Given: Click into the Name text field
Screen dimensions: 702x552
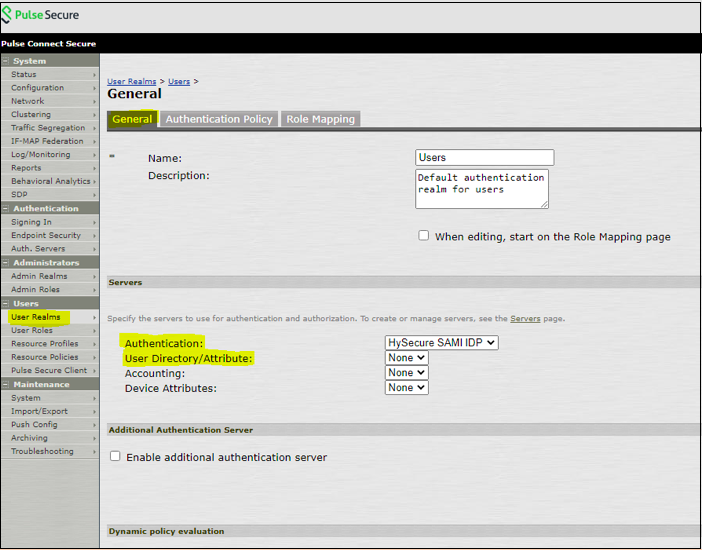Looking at the screenshot, I should [484, 158].
